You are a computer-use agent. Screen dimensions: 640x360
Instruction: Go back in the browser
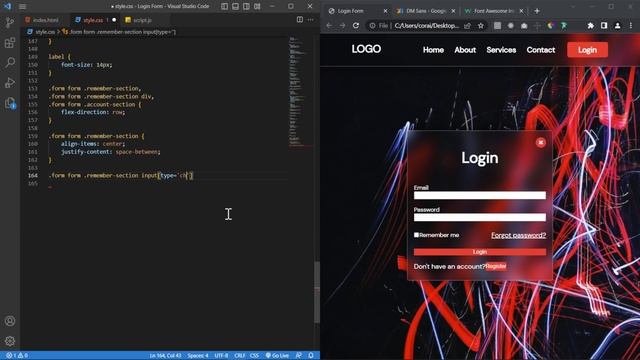(x=329, y=25)
